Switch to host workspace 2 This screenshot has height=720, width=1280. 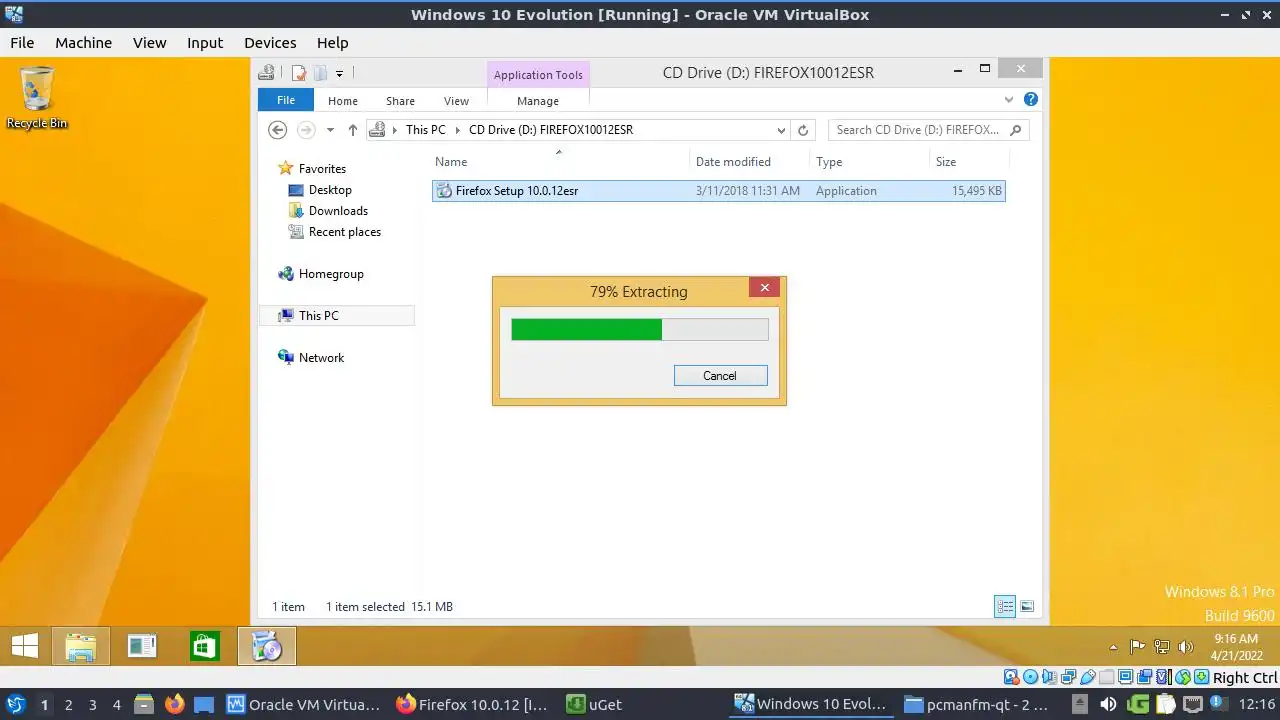click(x=68, y=705)
